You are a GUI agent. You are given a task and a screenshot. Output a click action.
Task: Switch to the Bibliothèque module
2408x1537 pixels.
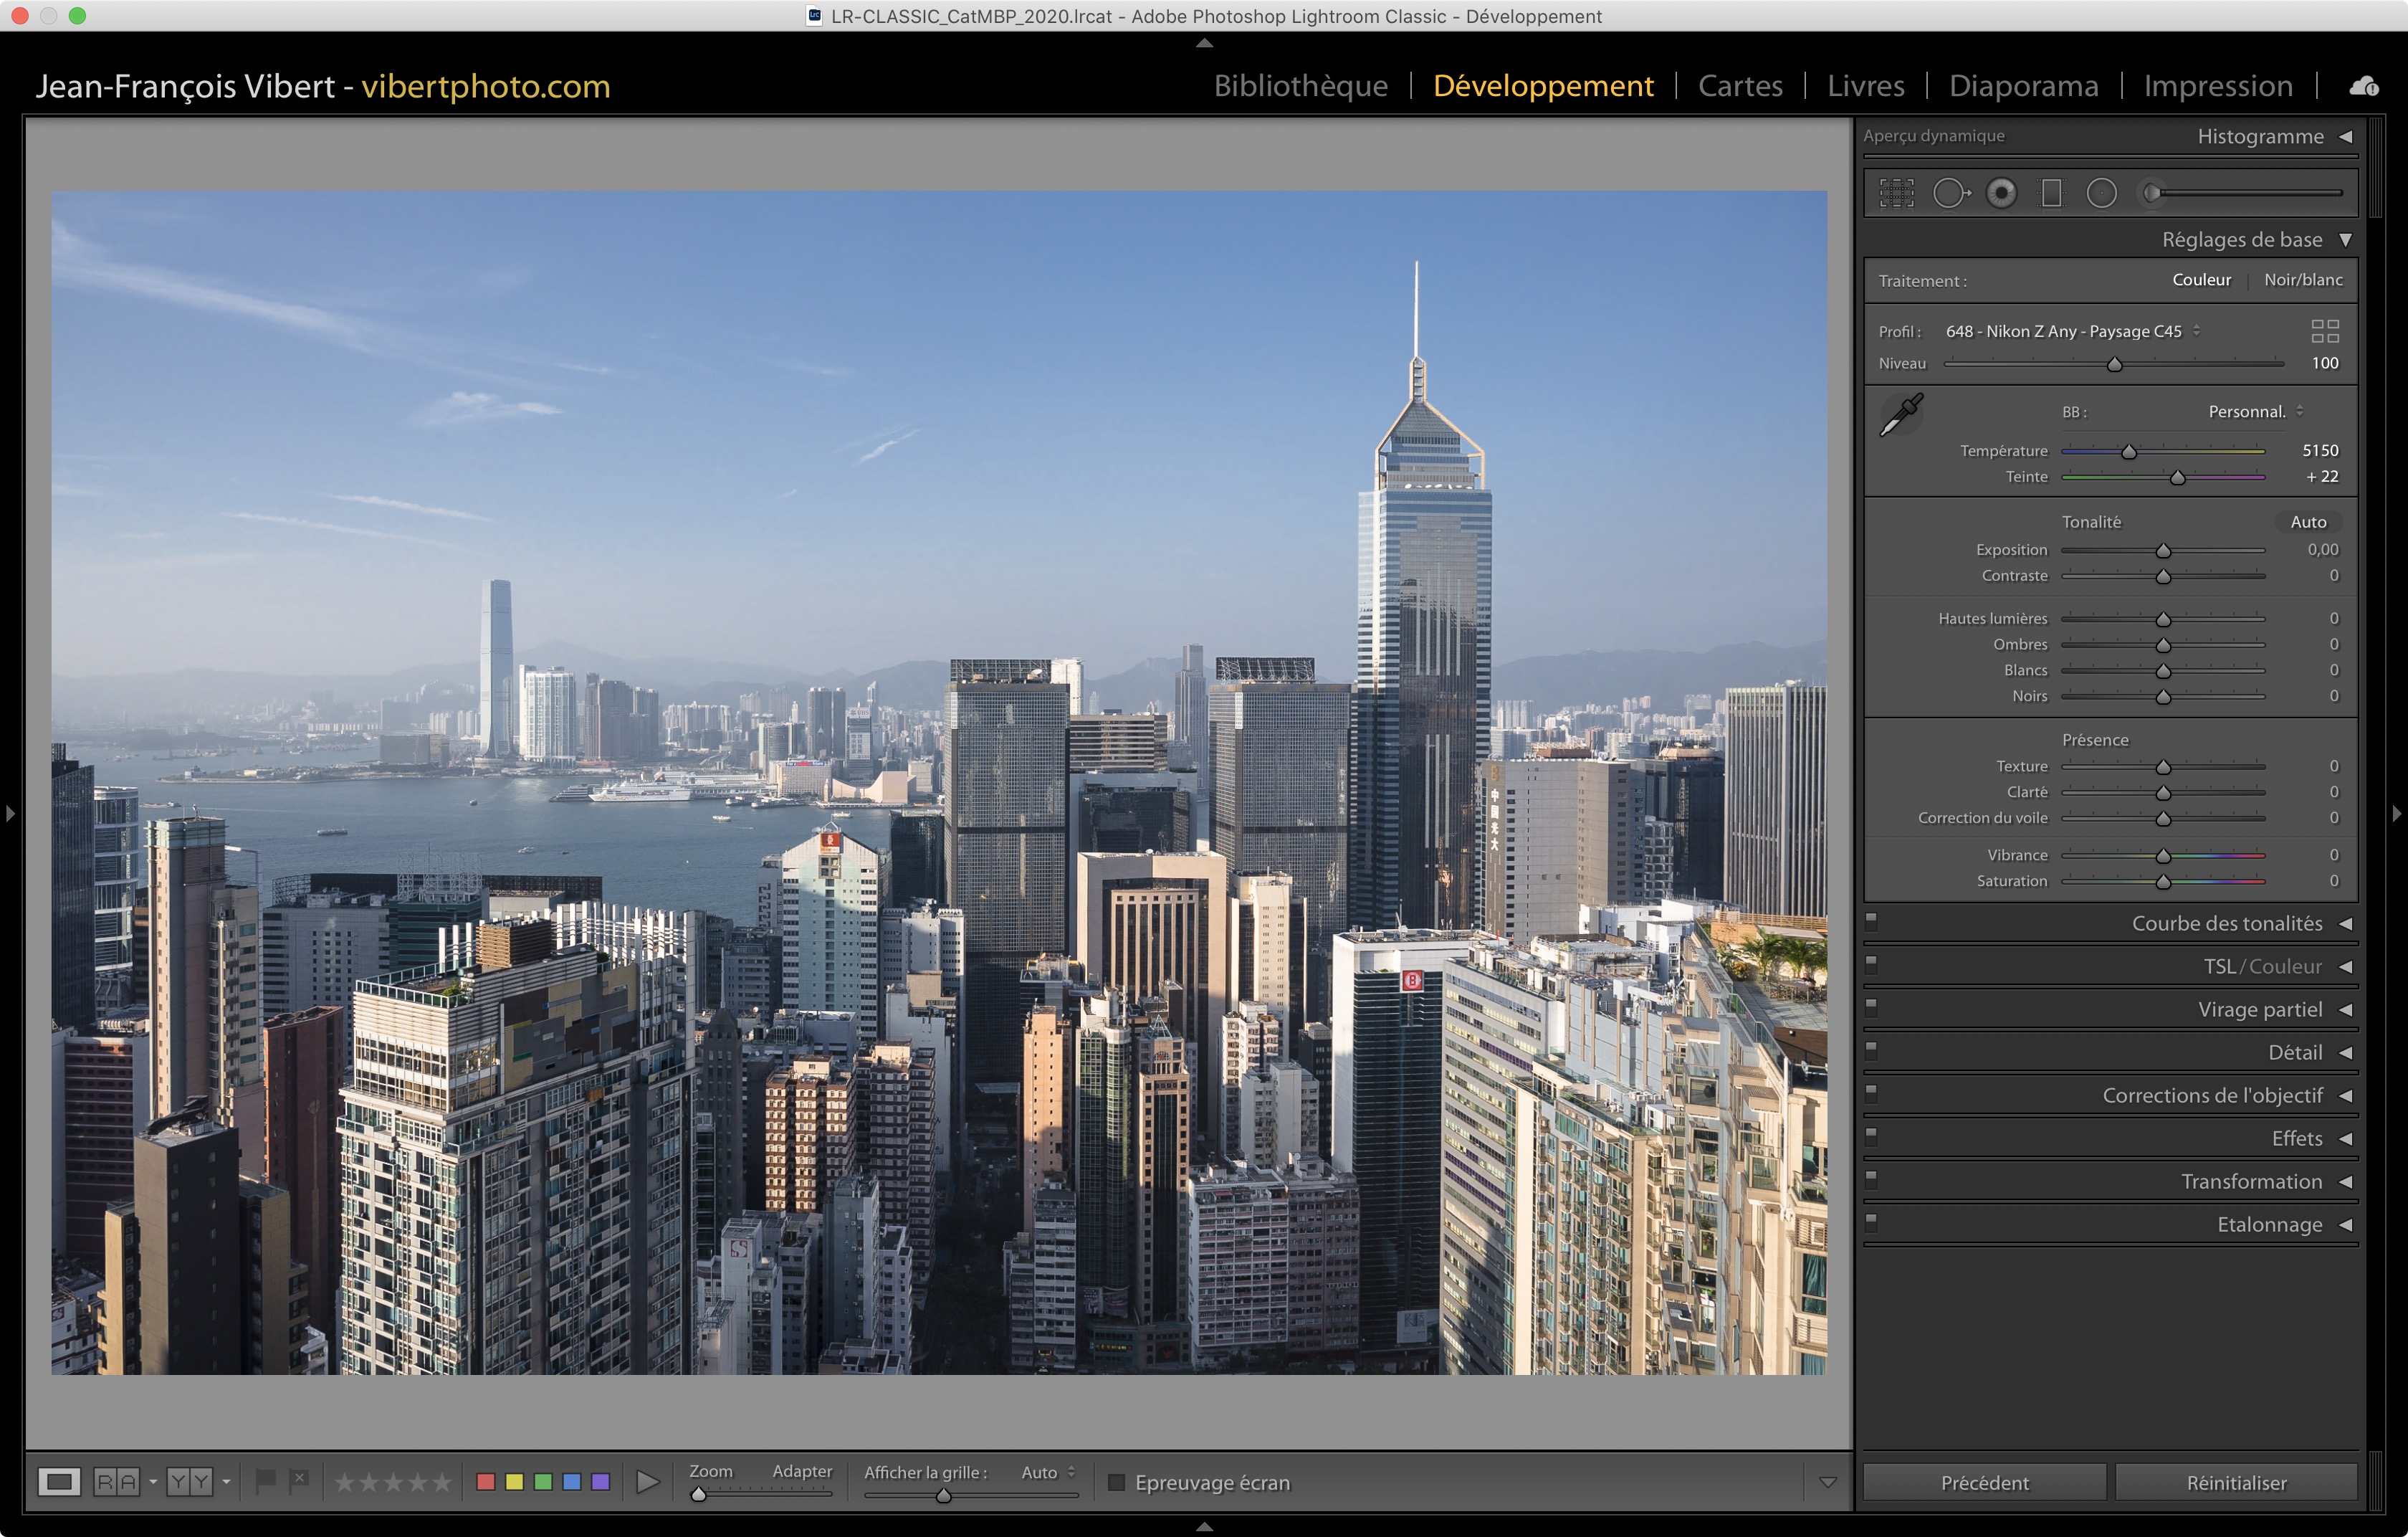pos(1300,86)
